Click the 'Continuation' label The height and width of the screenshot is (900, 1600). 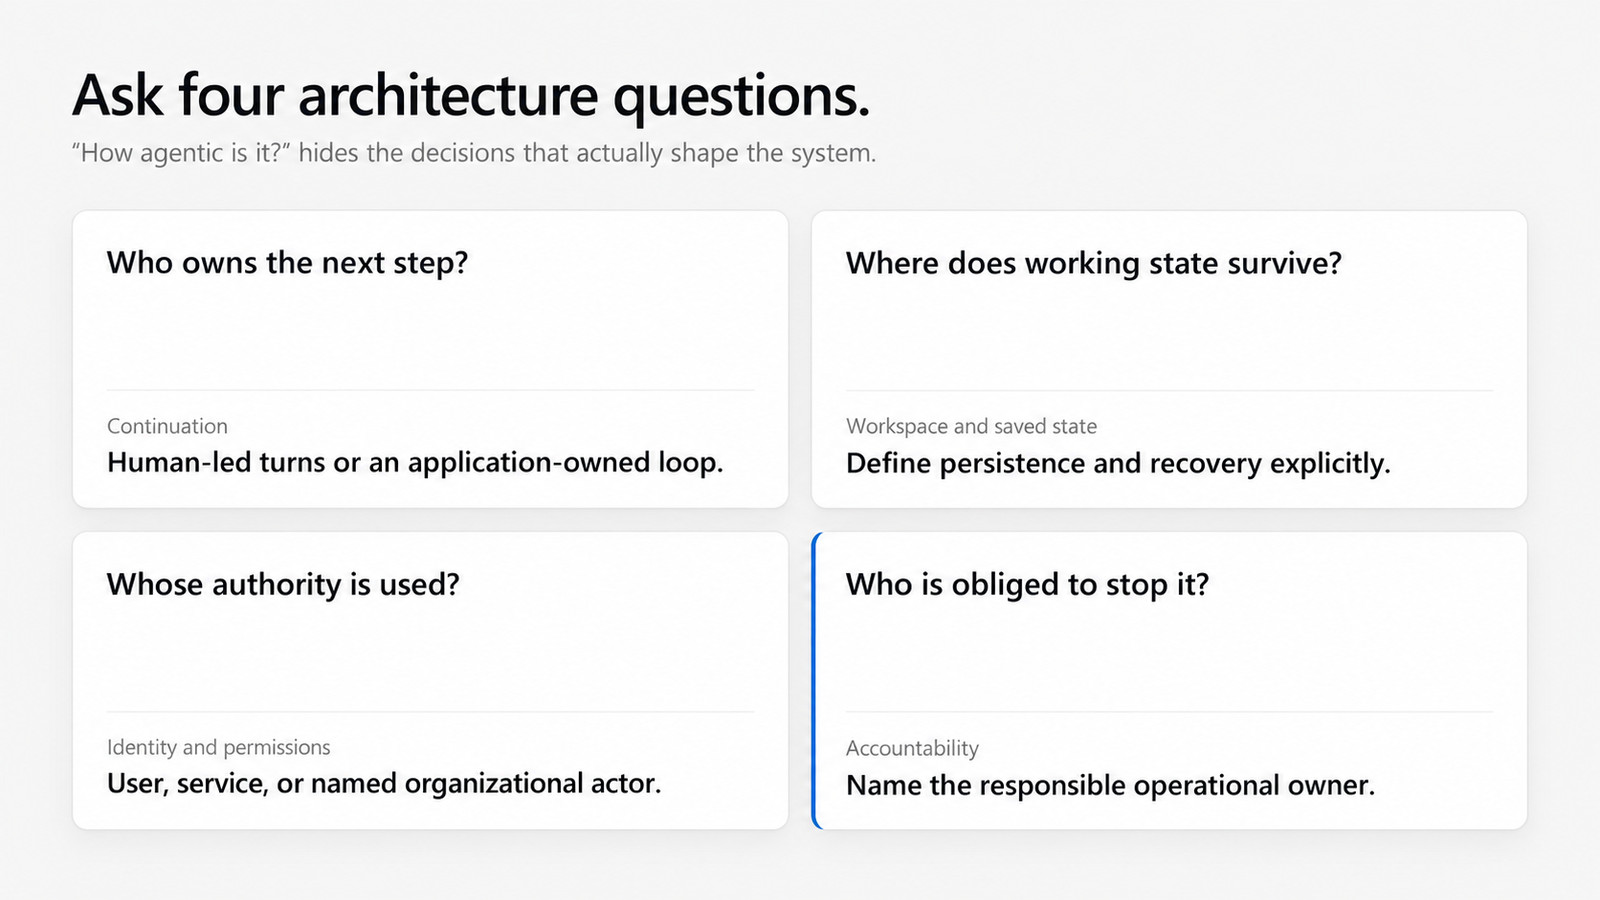click(167, 426)
